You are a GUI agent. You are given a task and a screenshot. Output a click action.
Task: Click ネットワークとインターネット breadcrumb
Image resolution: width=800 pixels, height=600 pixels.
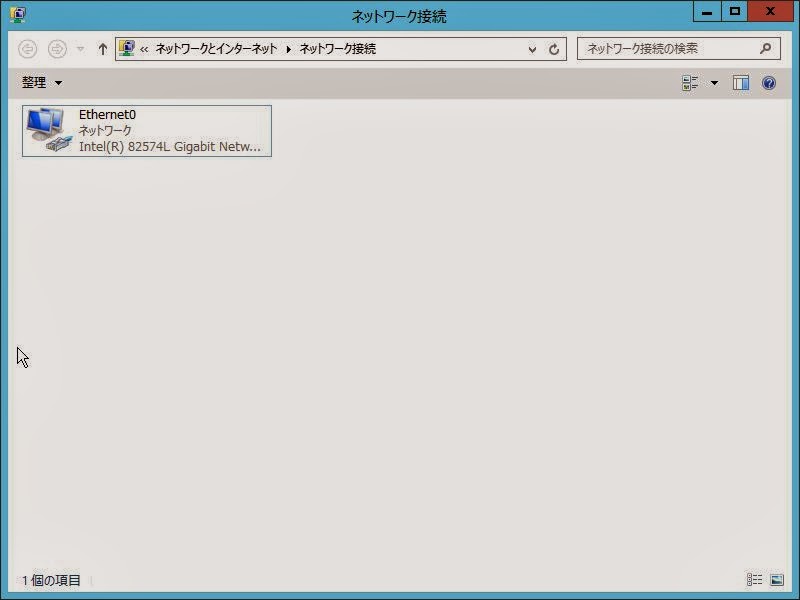point(216,49)
